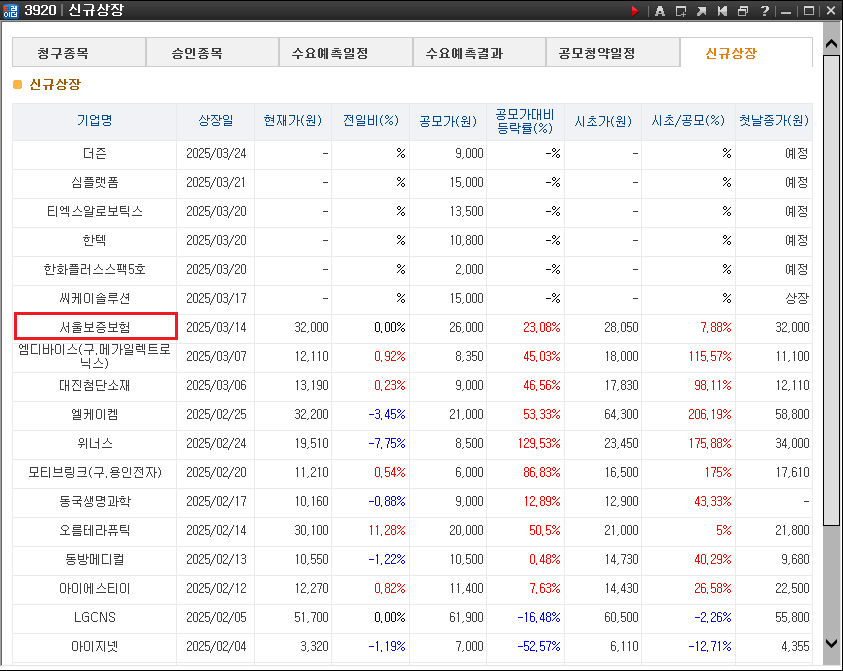Select the 공모청약일정 tab
Screen dimensions: 843x671
612,53
